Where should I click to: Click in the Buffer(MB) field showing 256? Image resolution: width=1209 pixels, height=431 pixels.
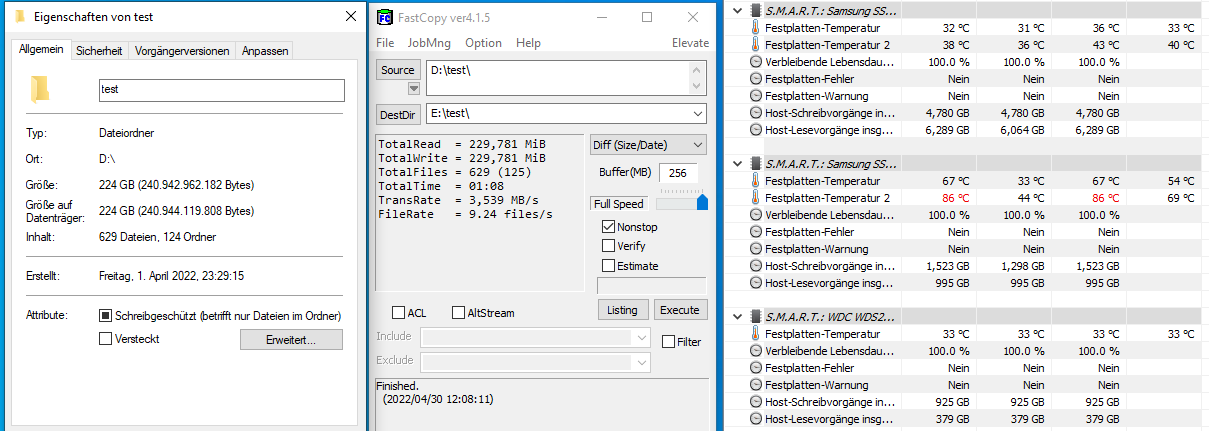679,173
